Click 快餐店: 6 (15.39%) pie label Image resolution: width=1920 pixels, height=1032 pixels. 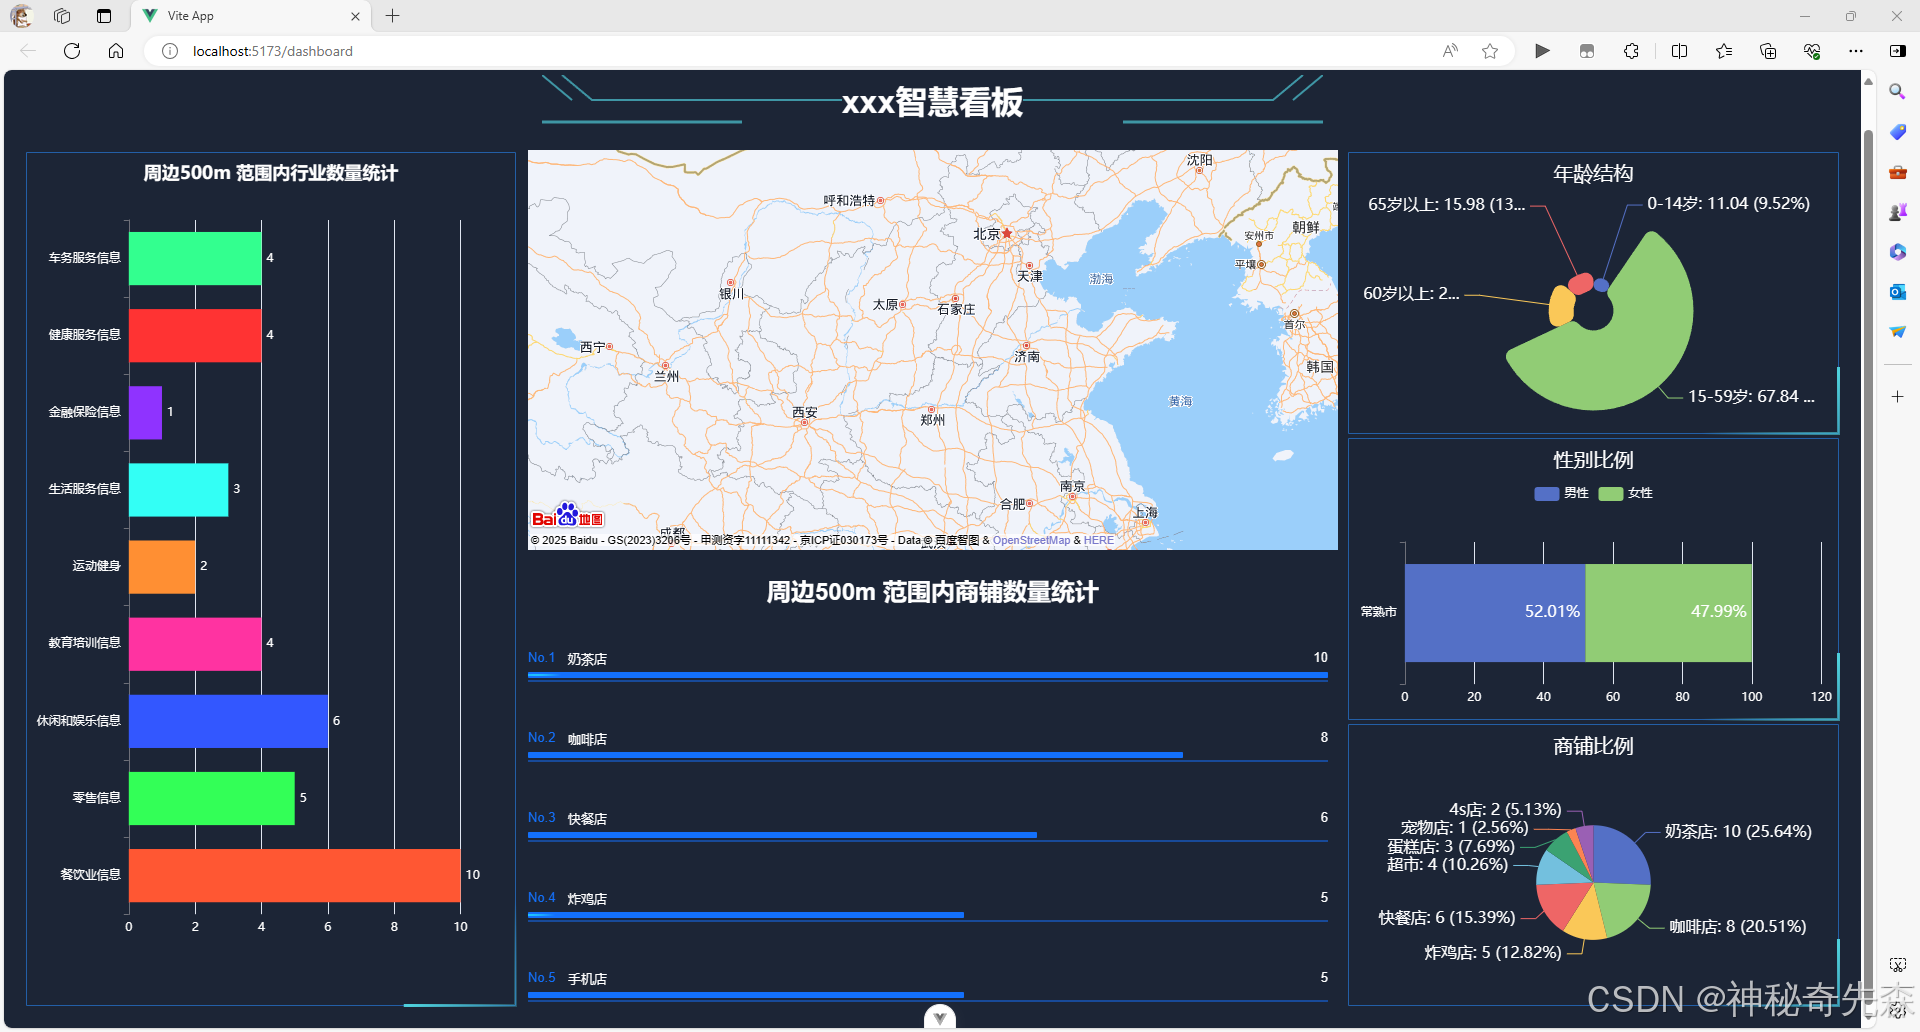tap(1446, 918)
